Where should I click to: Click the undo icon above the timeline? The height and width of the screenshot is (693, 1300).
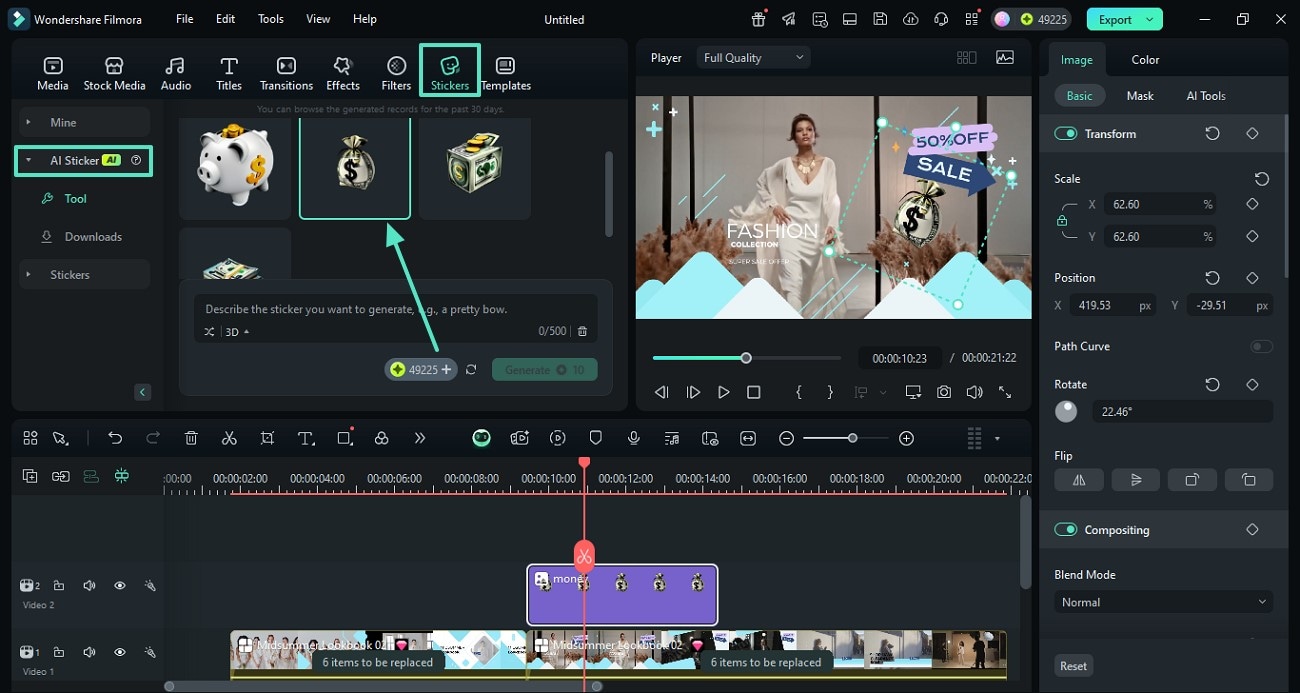point(115,438)
